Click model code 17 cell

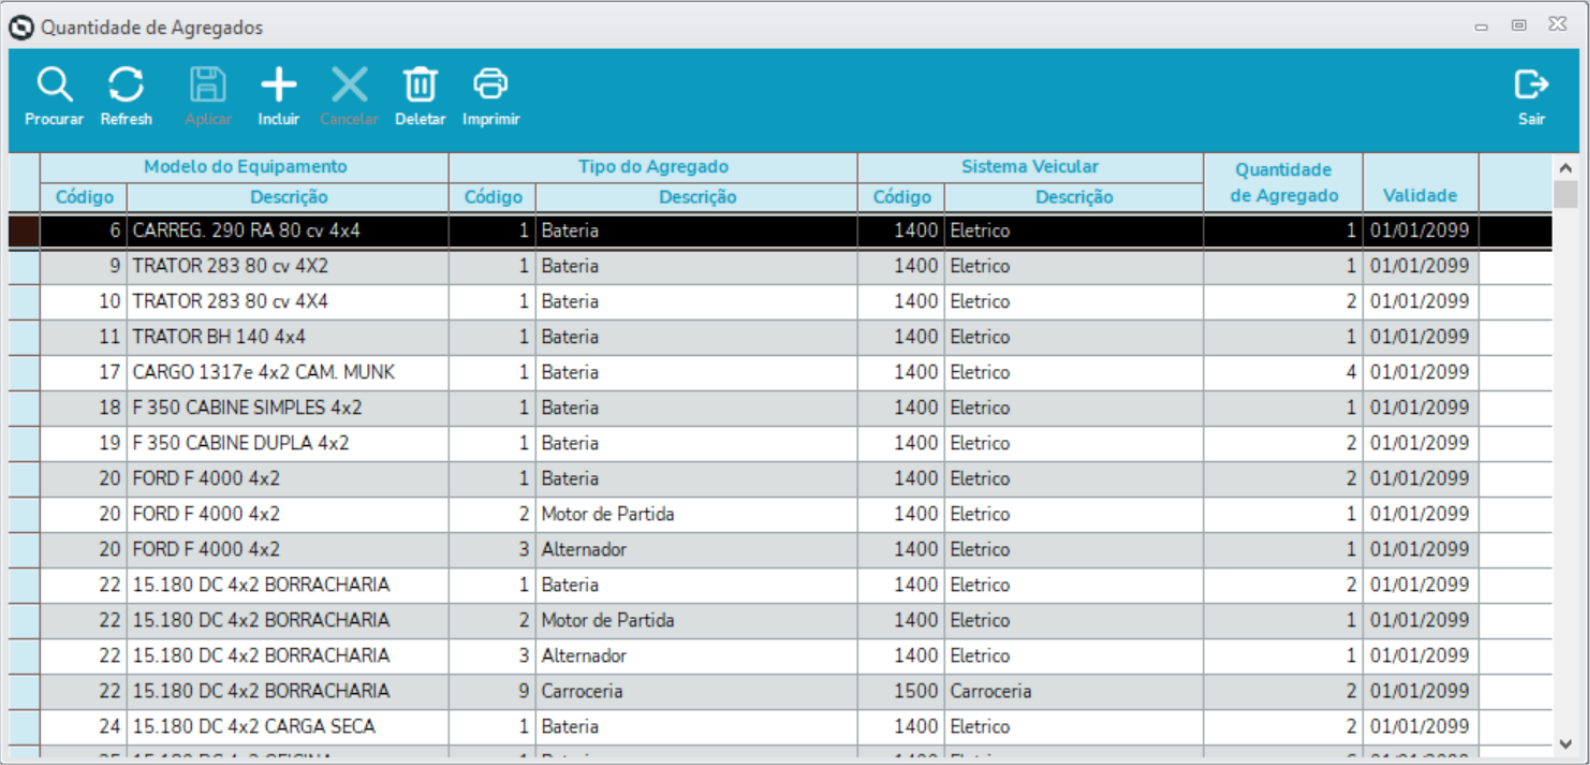[x=84, y=373]
